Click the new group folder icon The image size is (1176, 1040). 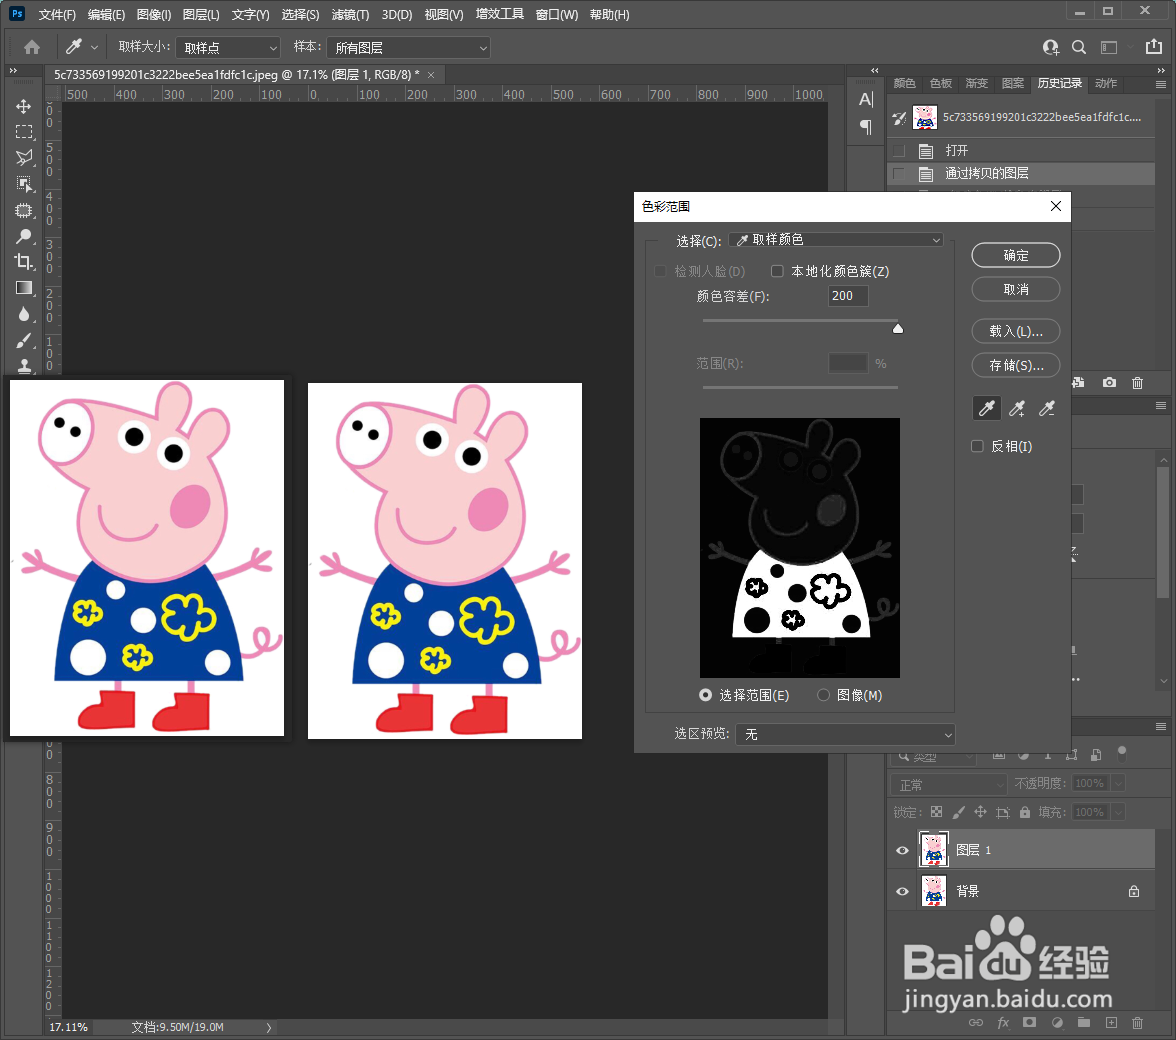(x=1084, y=1022)
